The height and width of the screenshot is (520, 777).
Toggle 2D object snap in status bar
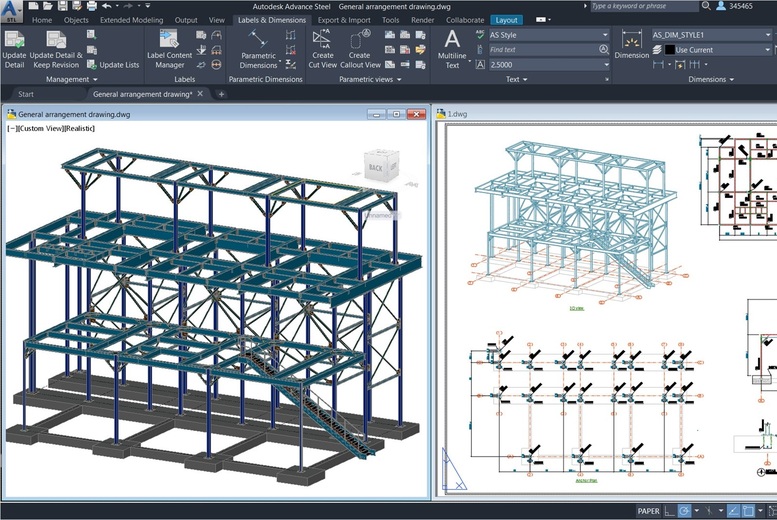click(x=748, y=511)
